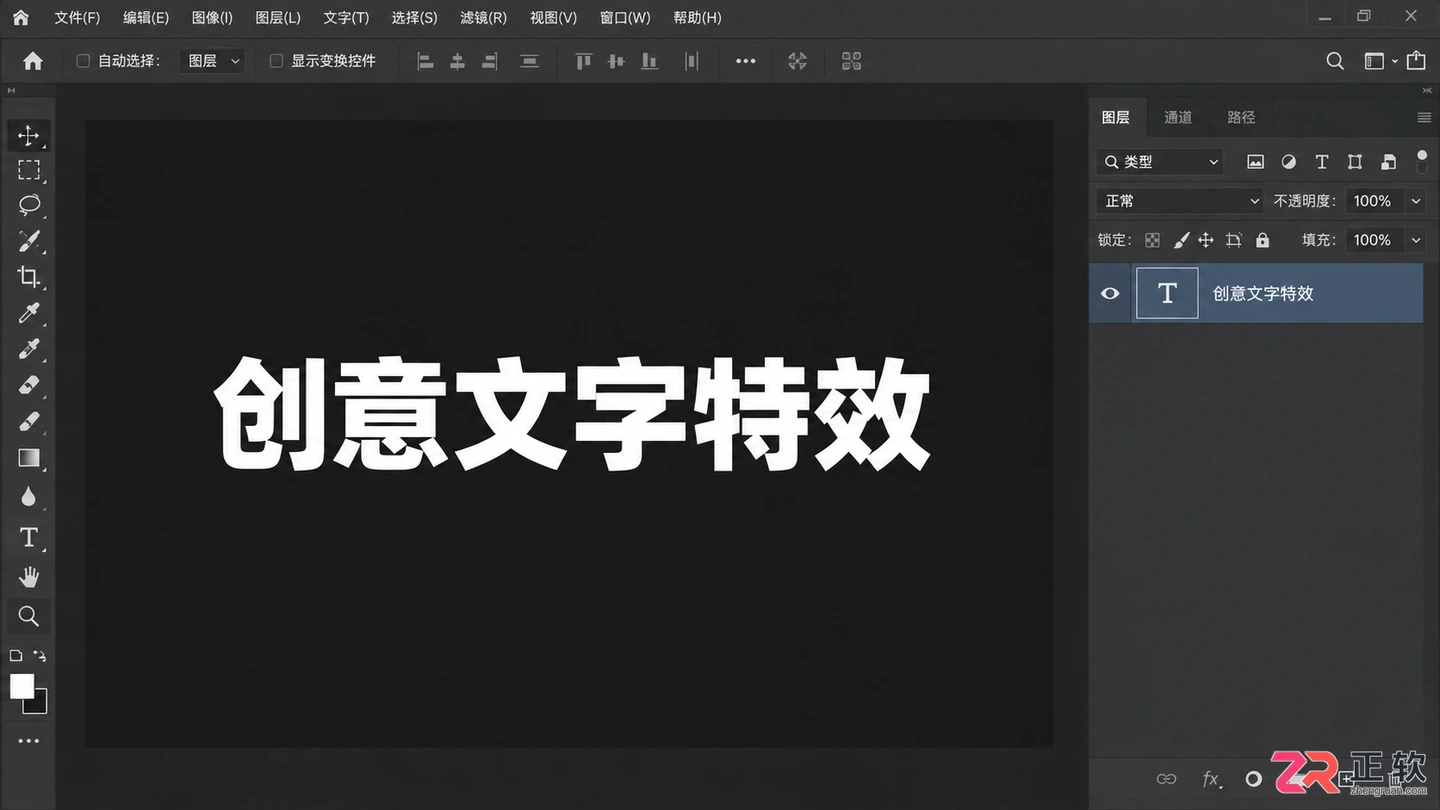
Task: Filter layers by pixel image icon
Action: (x=1255, y=162)
